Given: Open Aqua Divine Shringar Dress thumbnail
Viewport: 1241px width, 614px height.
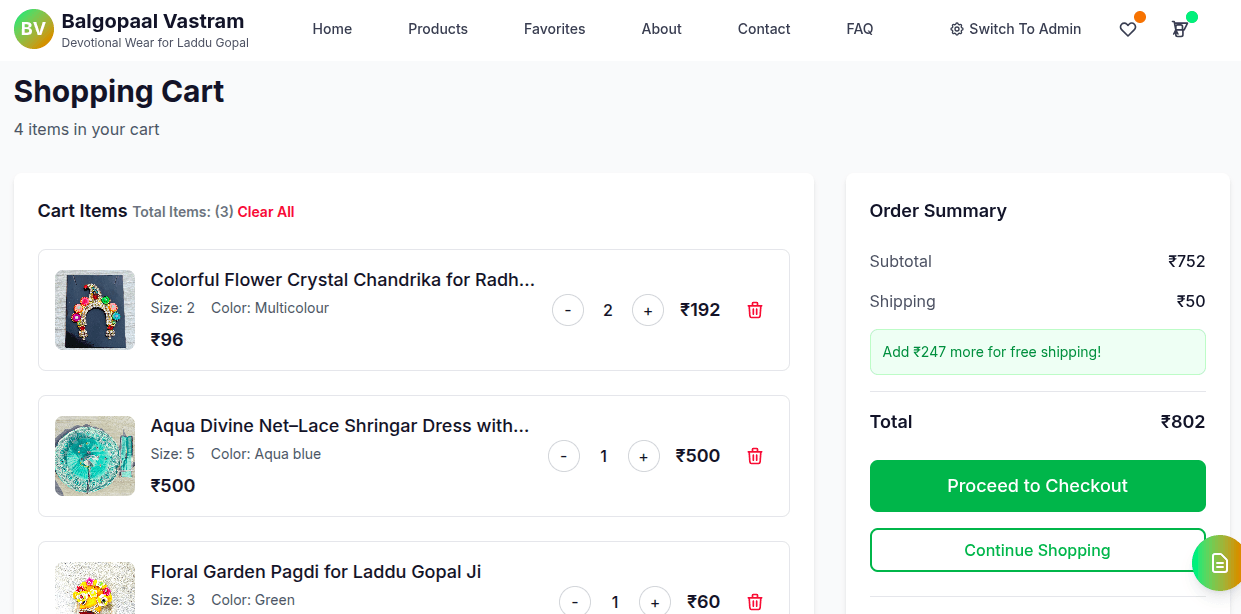Looking at the screenshot, I should click(95, 456).
